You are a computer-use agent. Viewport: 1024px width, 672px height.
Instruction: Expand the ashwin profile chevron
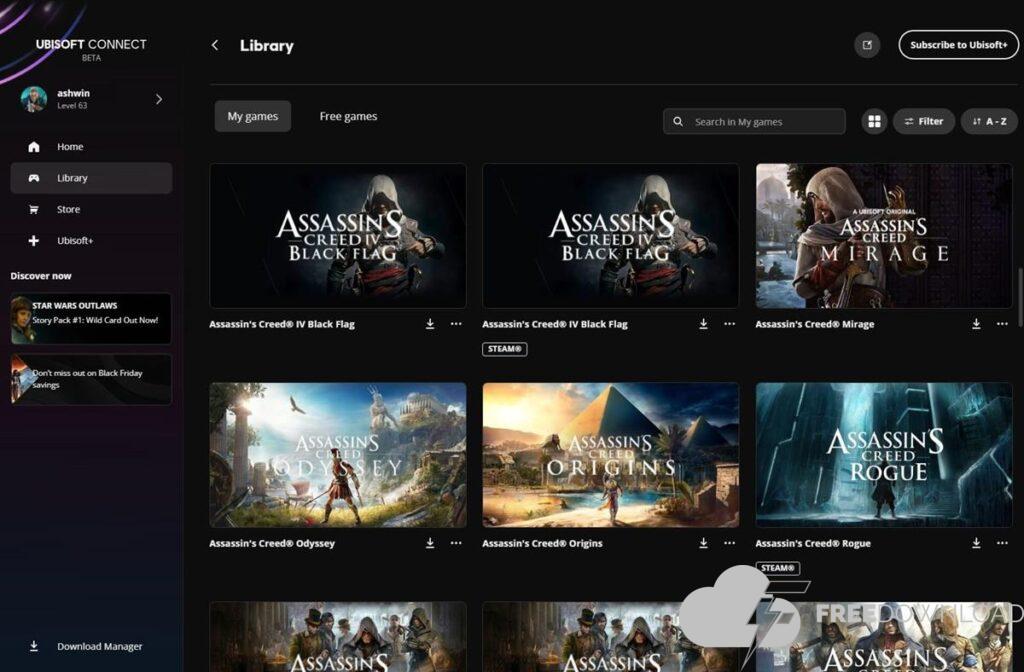(x=159, y=99)
